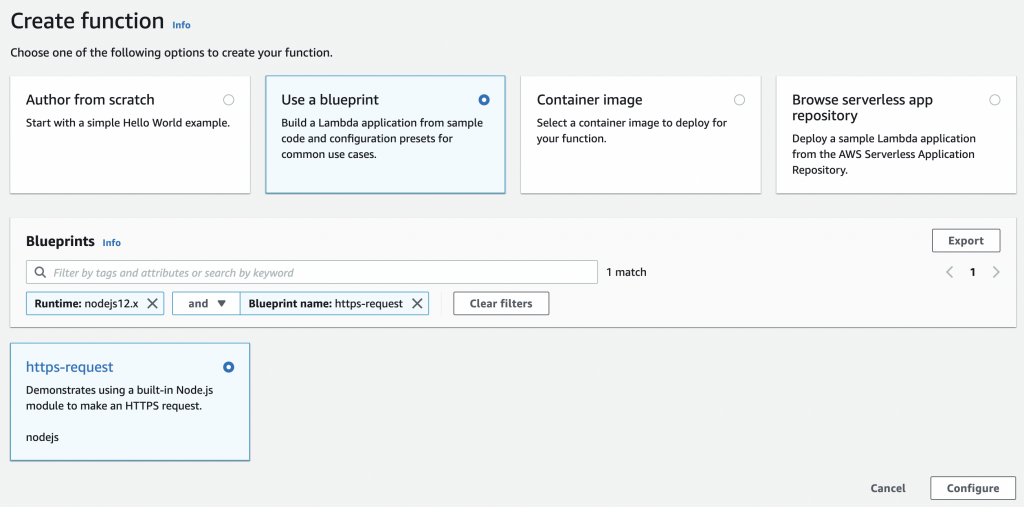This screenshot has height=507, width=1024.
Task: Select Browse serverless app repository option
Action: pos(995,100)
